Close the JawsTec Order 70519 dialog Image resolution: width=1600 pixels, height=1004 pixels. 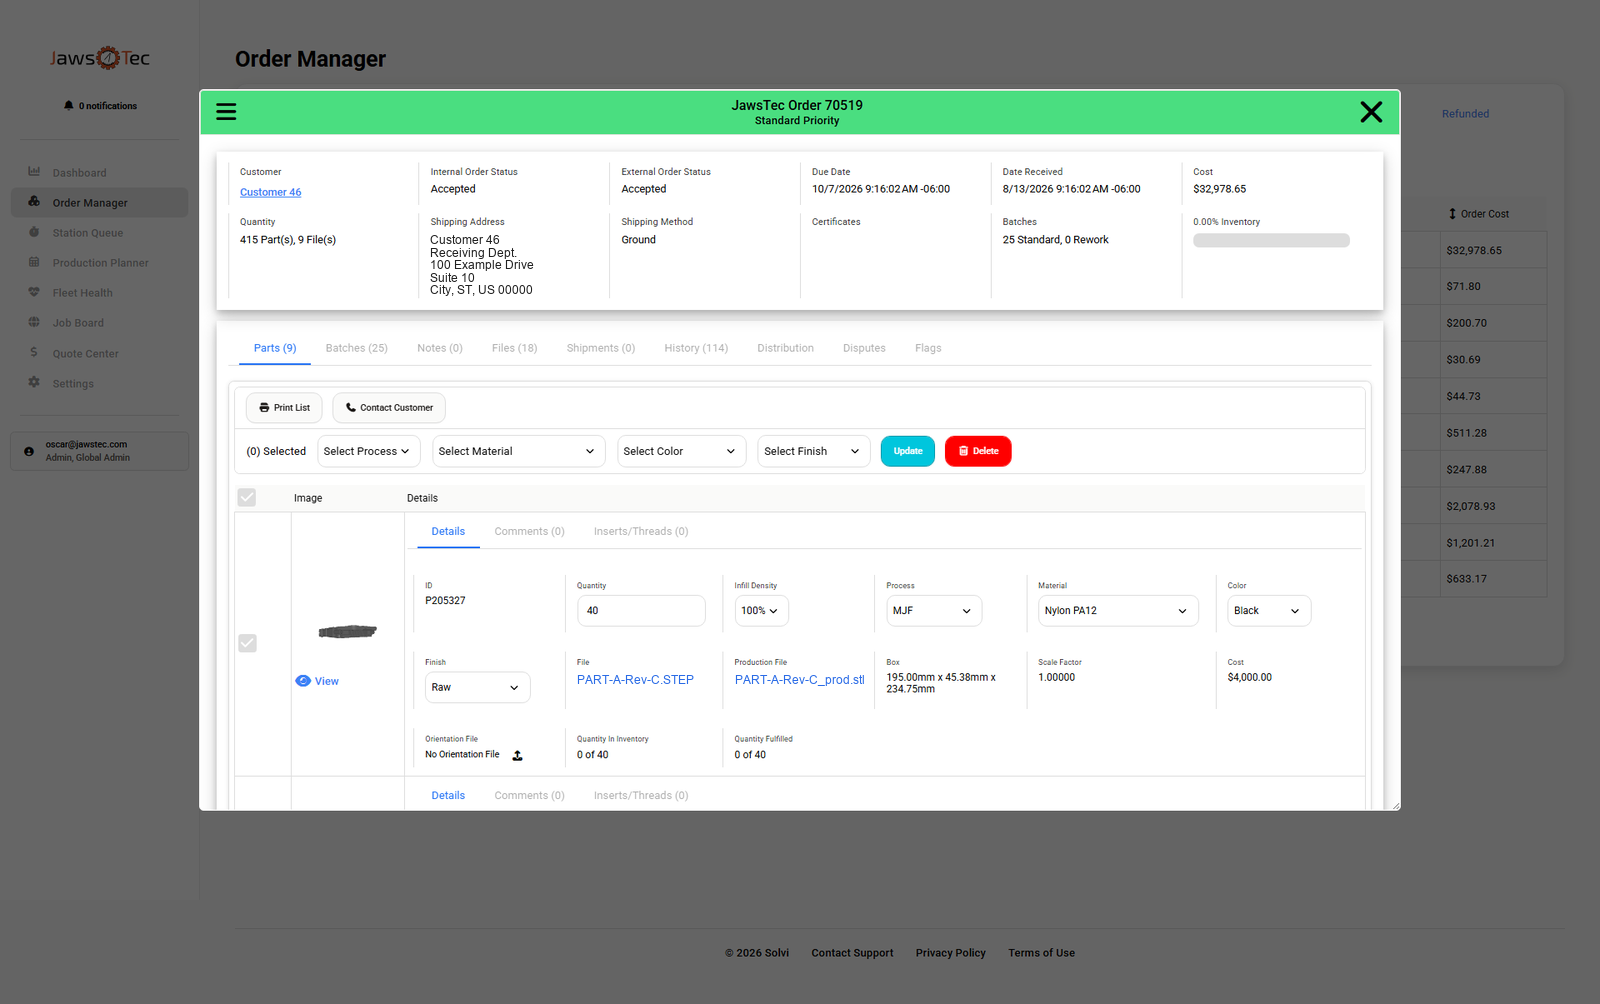tap(1371, 112)
